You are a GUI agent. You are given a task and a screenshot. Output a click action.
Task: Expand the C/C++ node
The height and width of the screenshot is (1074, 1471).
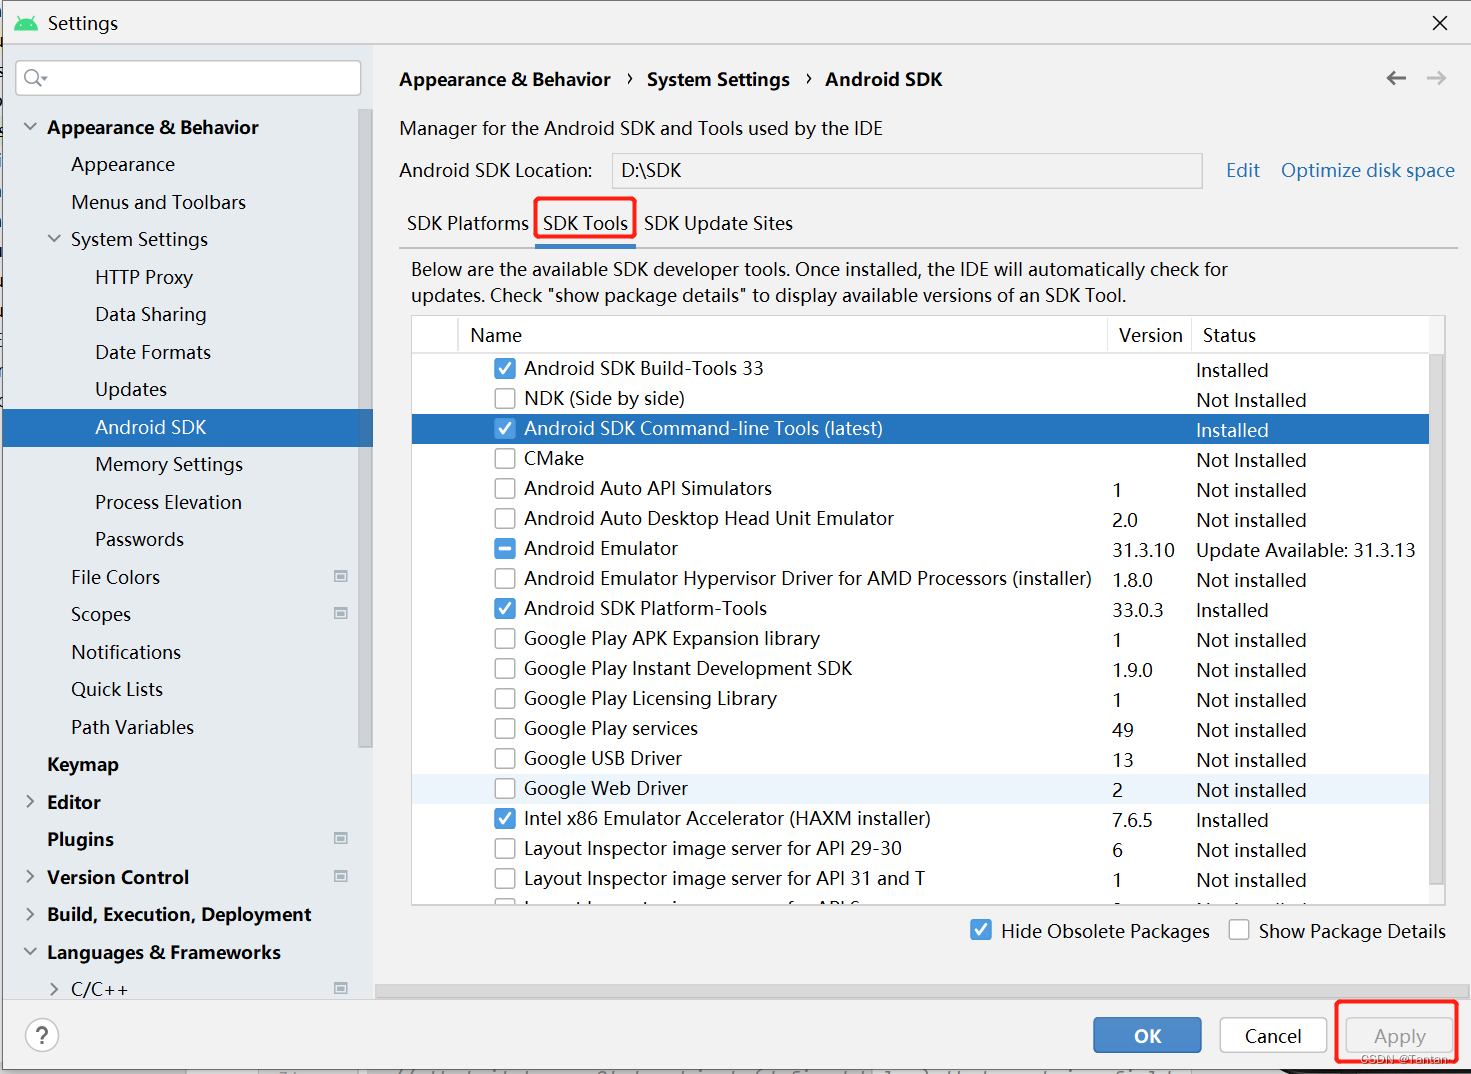[54, 989]
